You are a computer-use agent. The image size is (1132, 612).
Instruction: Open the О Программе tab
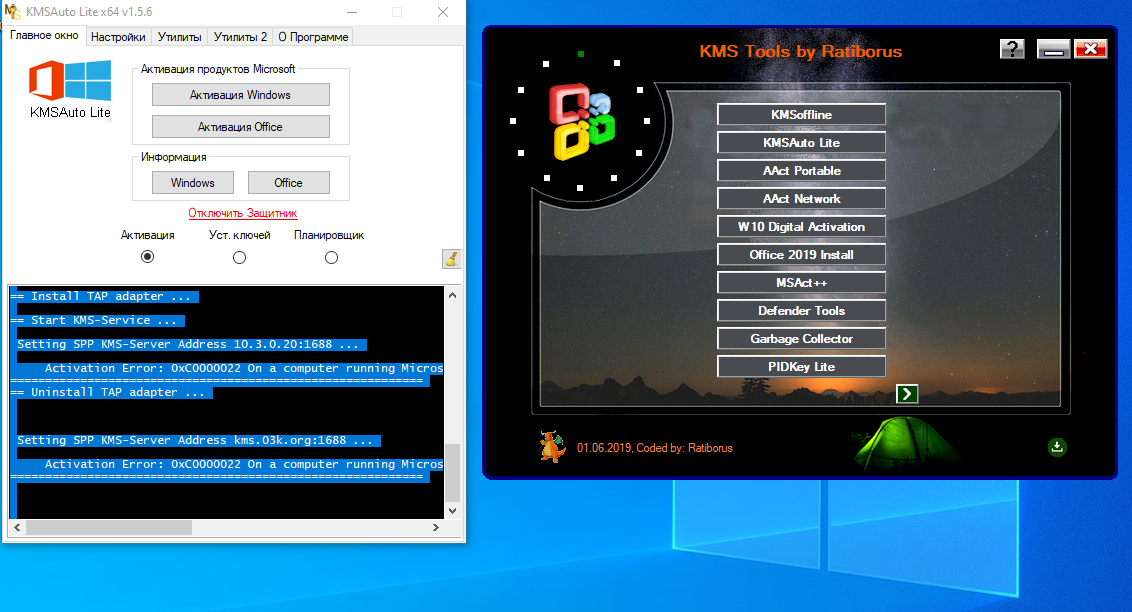(313, 37)
